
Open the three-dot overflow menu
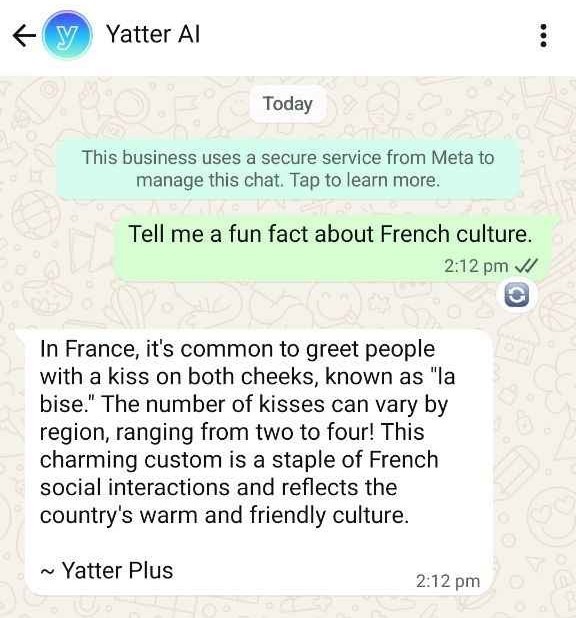[x=543, y=35]
